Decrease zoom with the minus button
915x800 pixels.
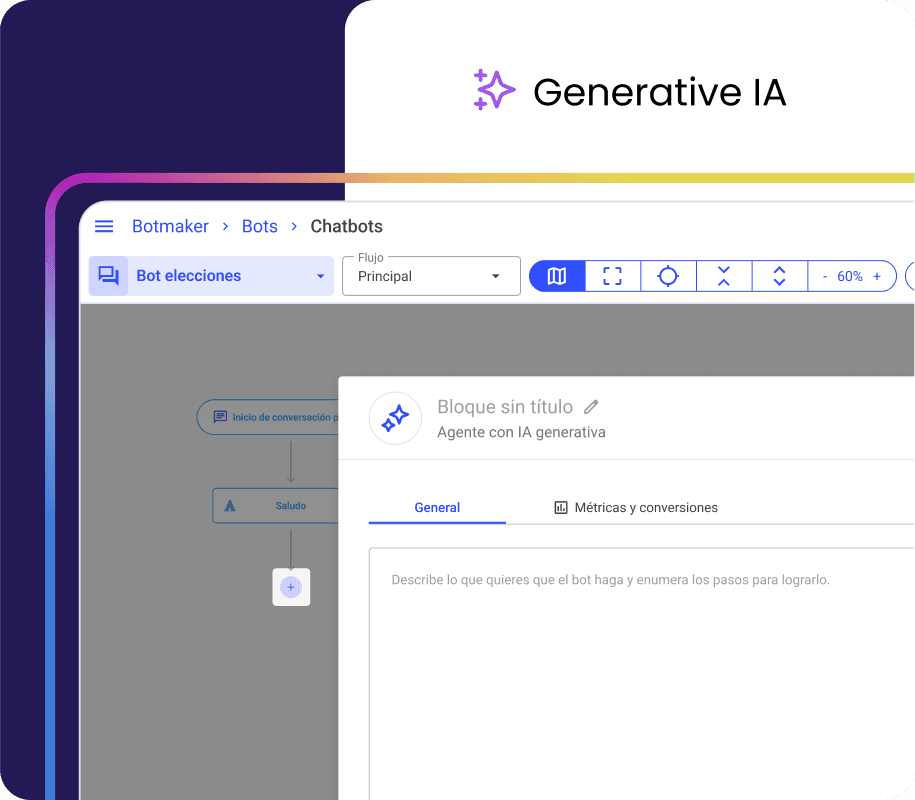click(825, 277)
